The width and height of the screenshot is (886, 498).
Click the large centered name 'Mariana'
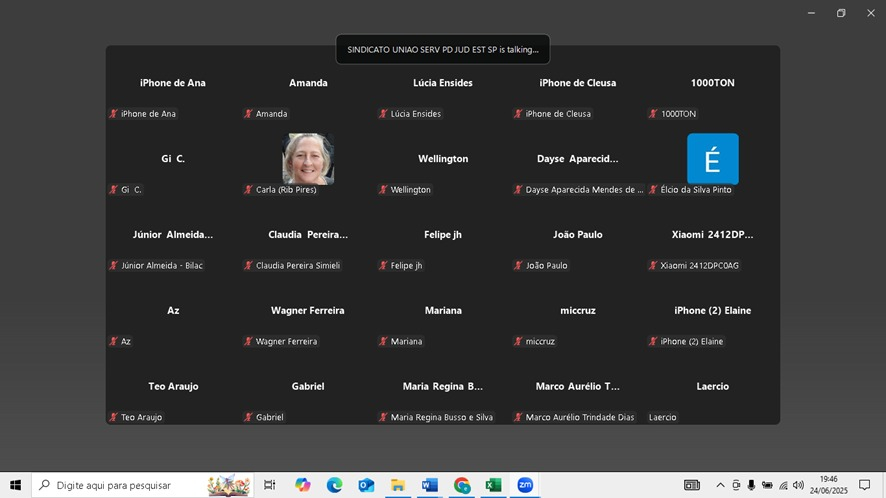click(443, 310)
